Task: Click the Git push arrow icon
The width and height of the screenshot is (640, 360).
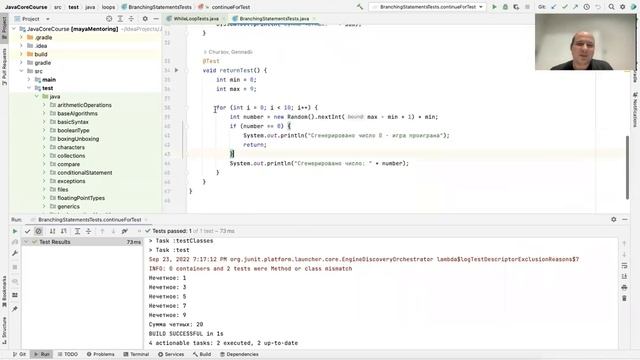Action: [x=576, y=7]
